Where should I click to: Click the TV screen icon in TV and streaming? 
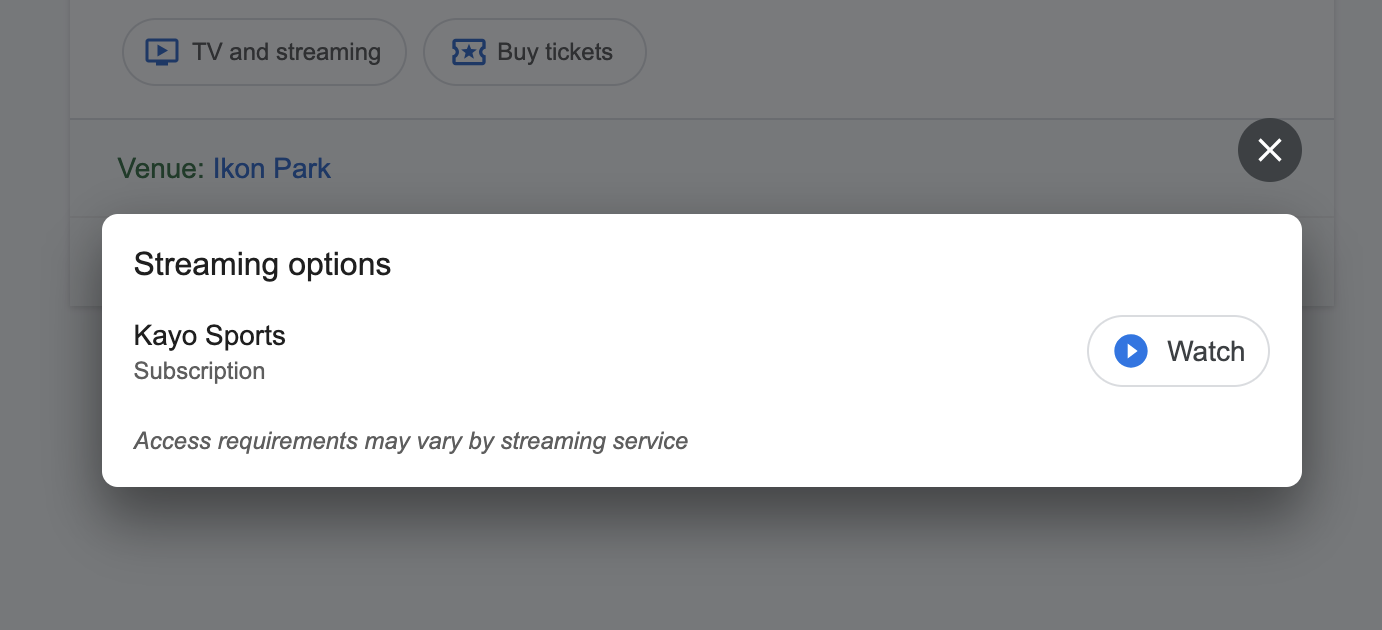161,52
